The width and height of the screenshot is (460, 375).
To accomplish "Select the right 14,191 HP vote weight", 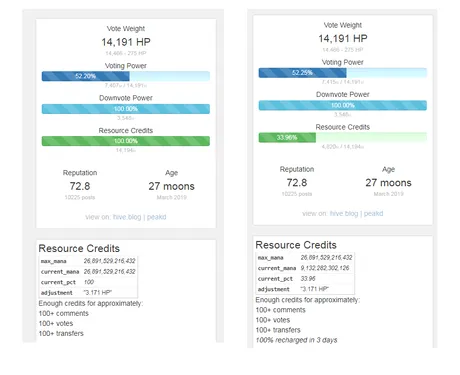I will click(343, 39).
